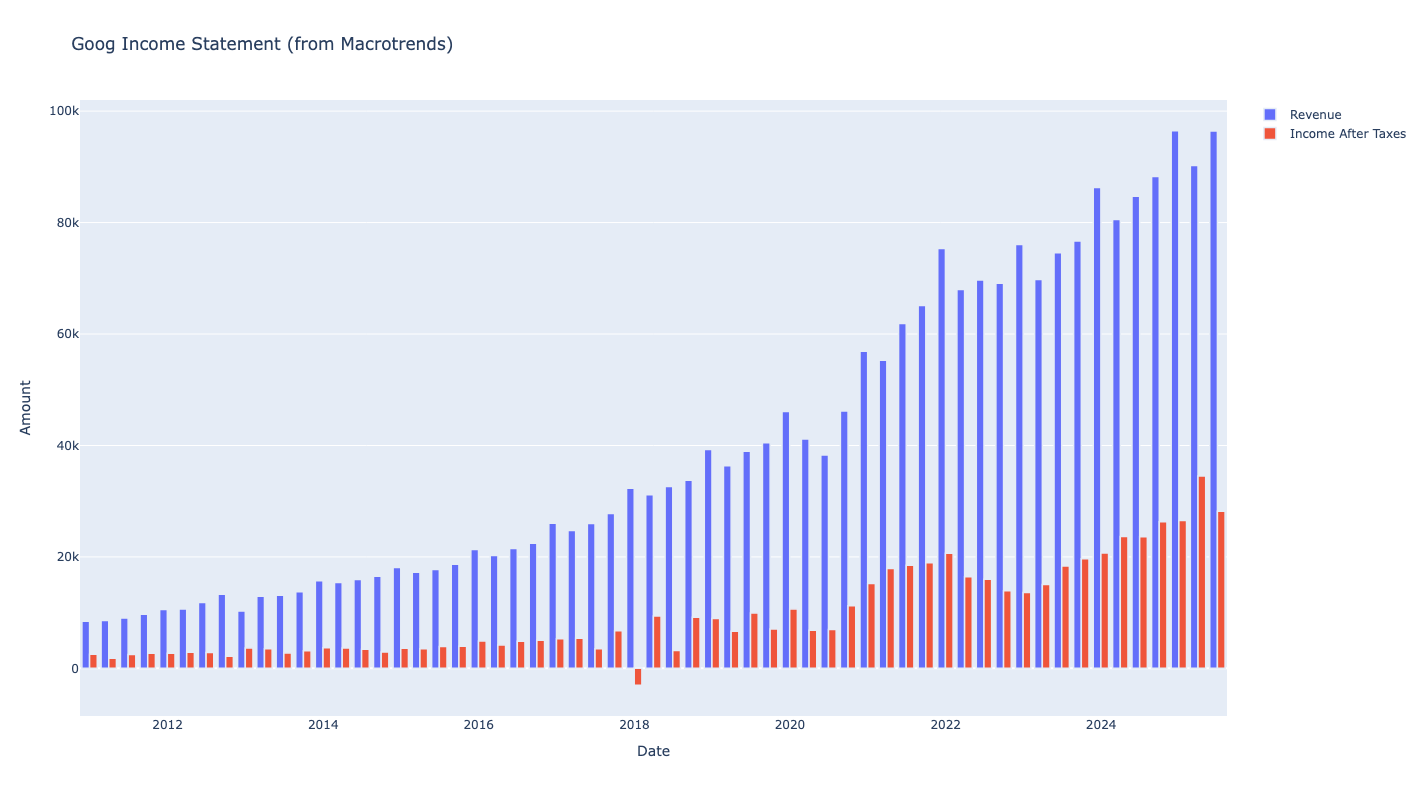Click the first blue Revenue bar on left
This screenshot has height=796, width=1424.
(x=86, y=645)
